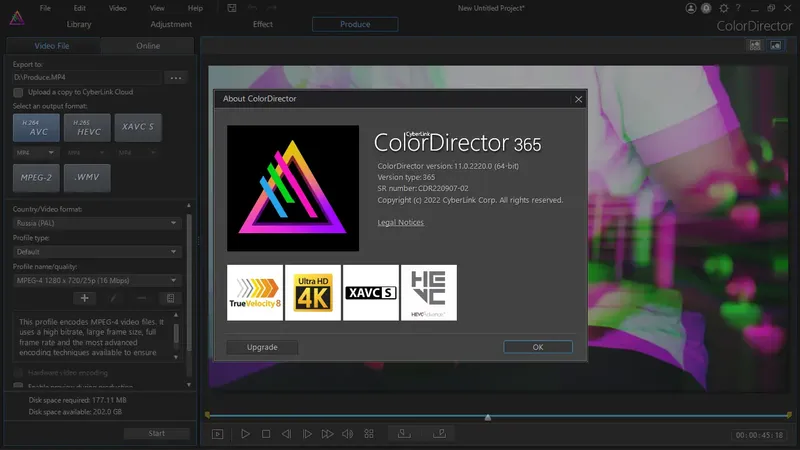Enable Upload a copy to CyberLink Cloud
The image size is (800, 450).
click(x=18, y=92)
